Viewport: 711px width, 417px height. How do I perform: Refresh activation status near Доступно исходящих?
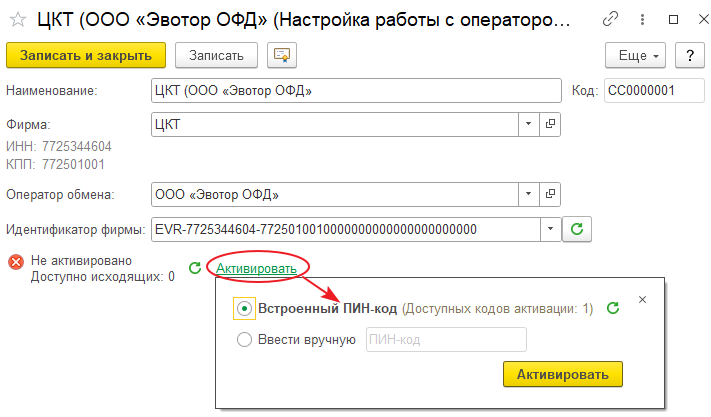tap(195, 268)
